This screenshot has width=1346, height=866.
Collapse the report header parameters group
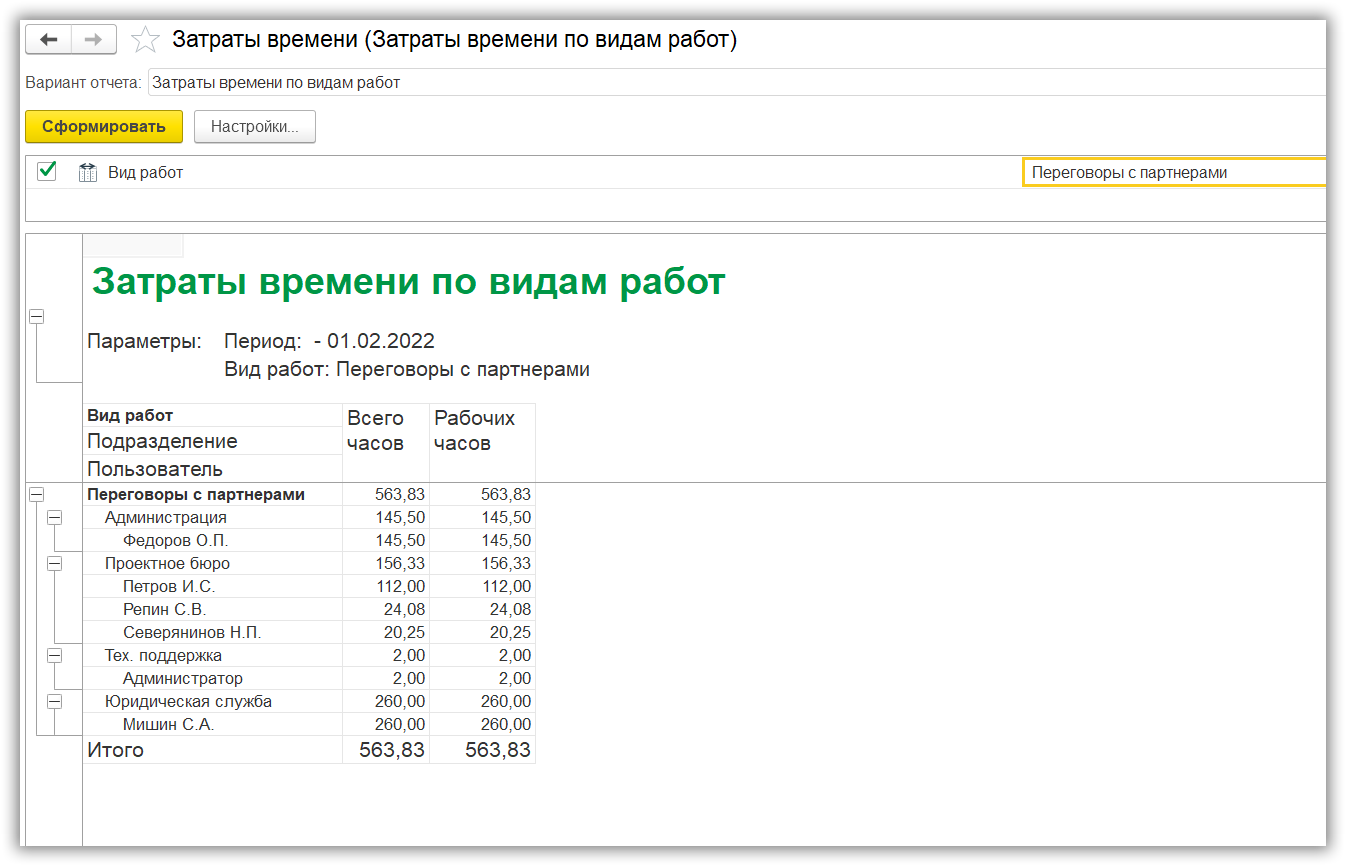[37, 316]
